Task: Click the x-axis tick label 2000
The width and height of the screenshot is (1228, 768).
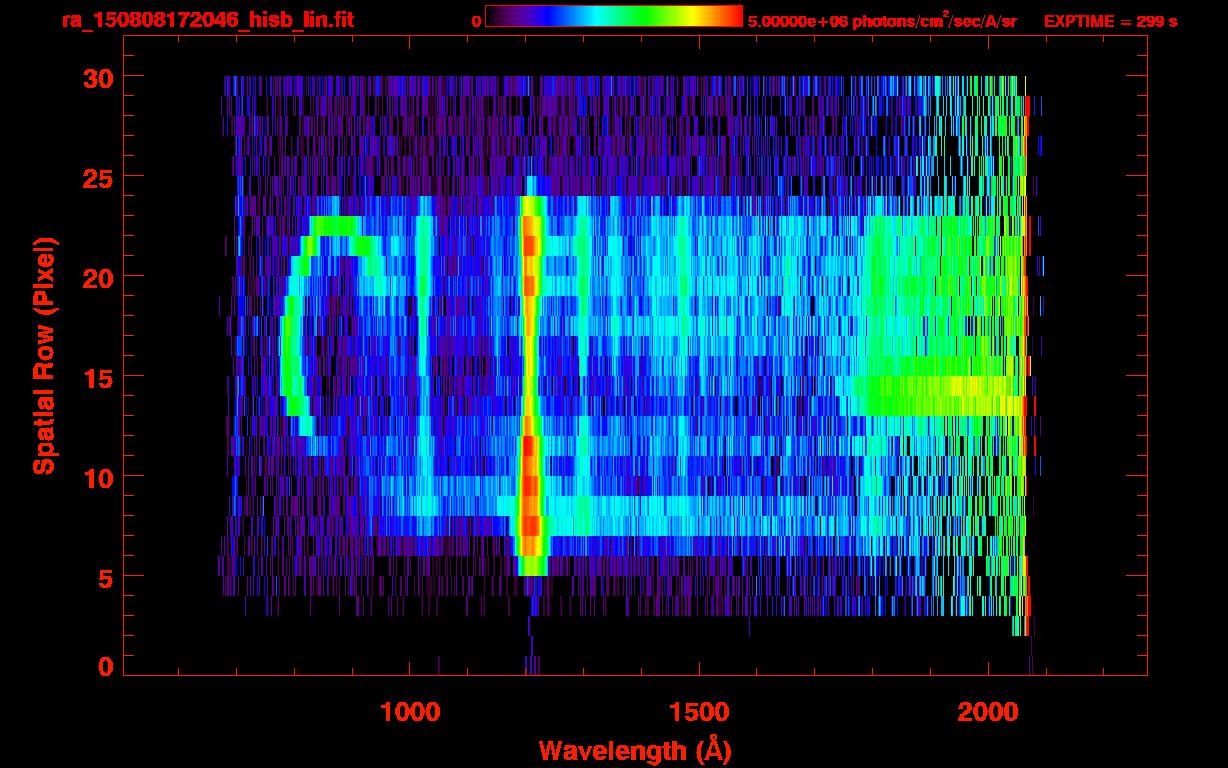Action: pos(986,713)
